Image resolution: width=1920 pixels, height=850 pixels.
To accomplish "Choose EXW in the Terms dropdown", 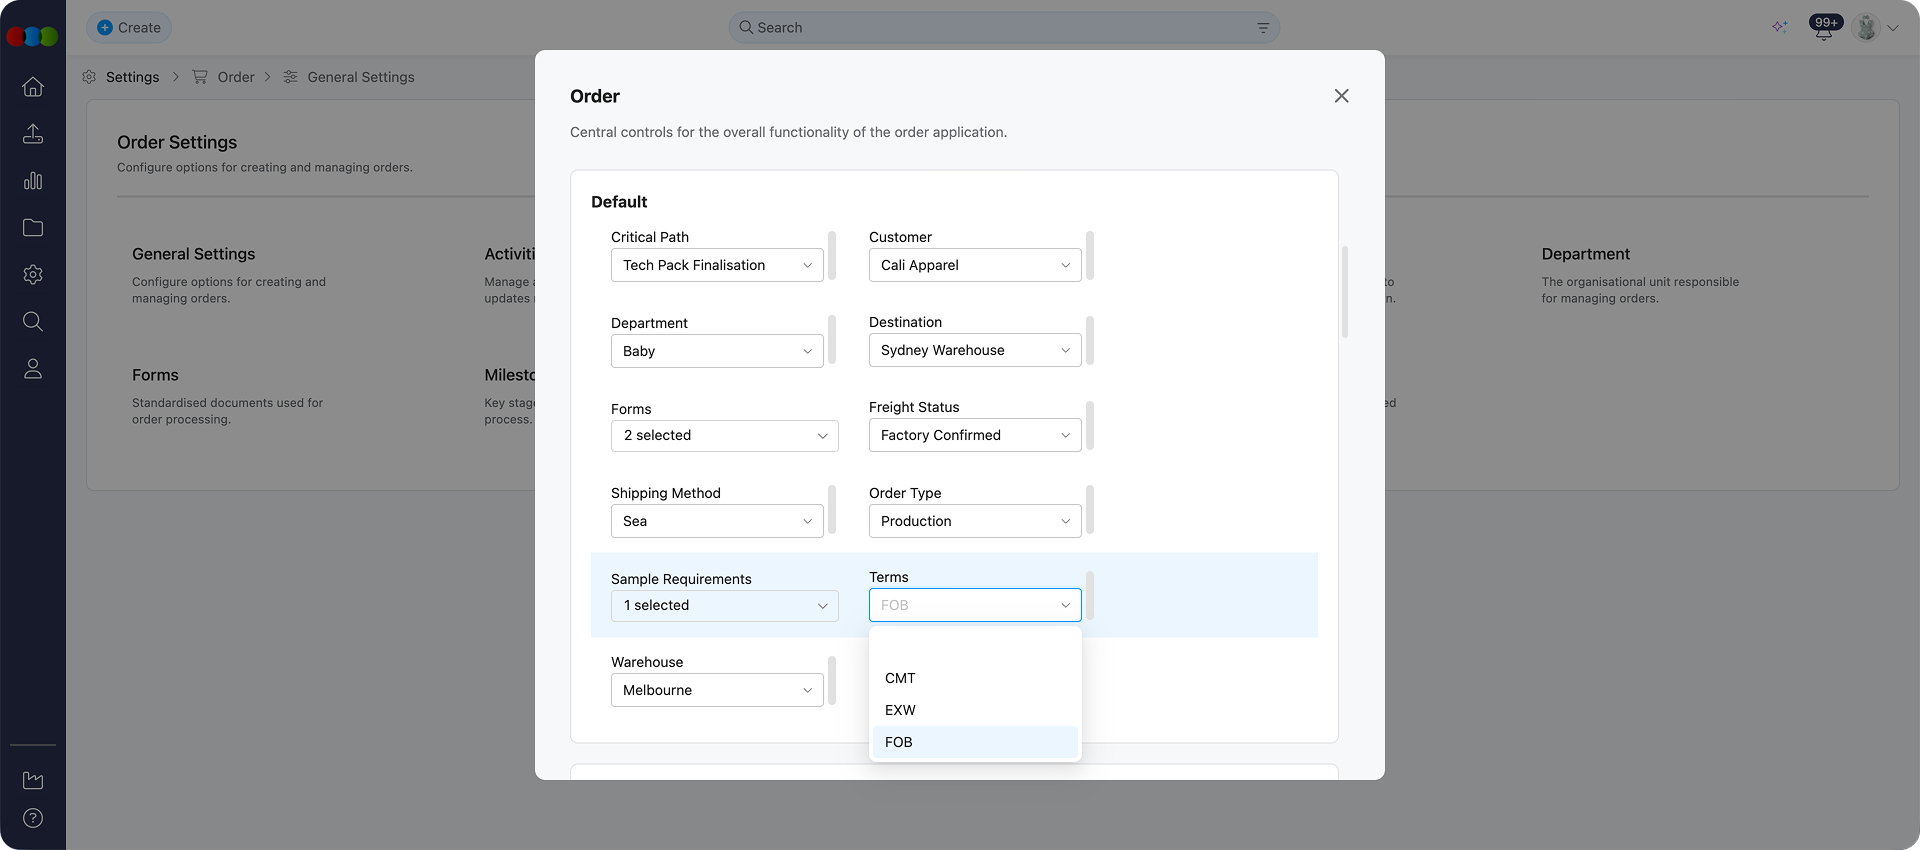I will coord(900,710).
